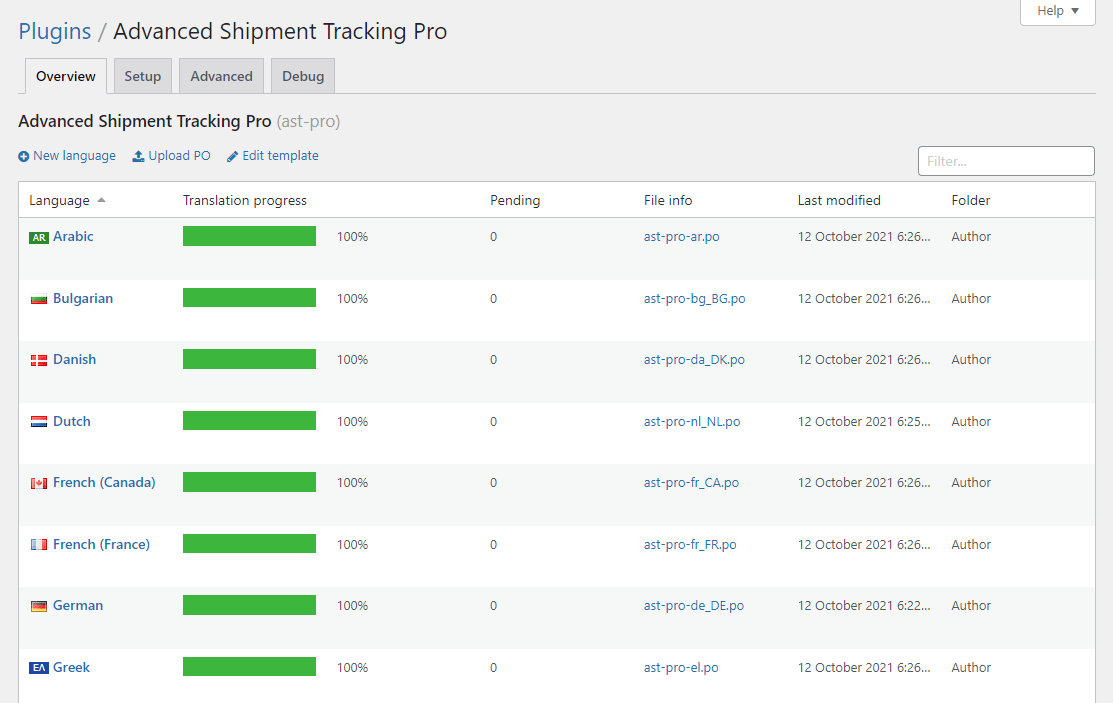Click the German flag icon
This screenshot has width=1113, height=703.
(x=39, y=606)
